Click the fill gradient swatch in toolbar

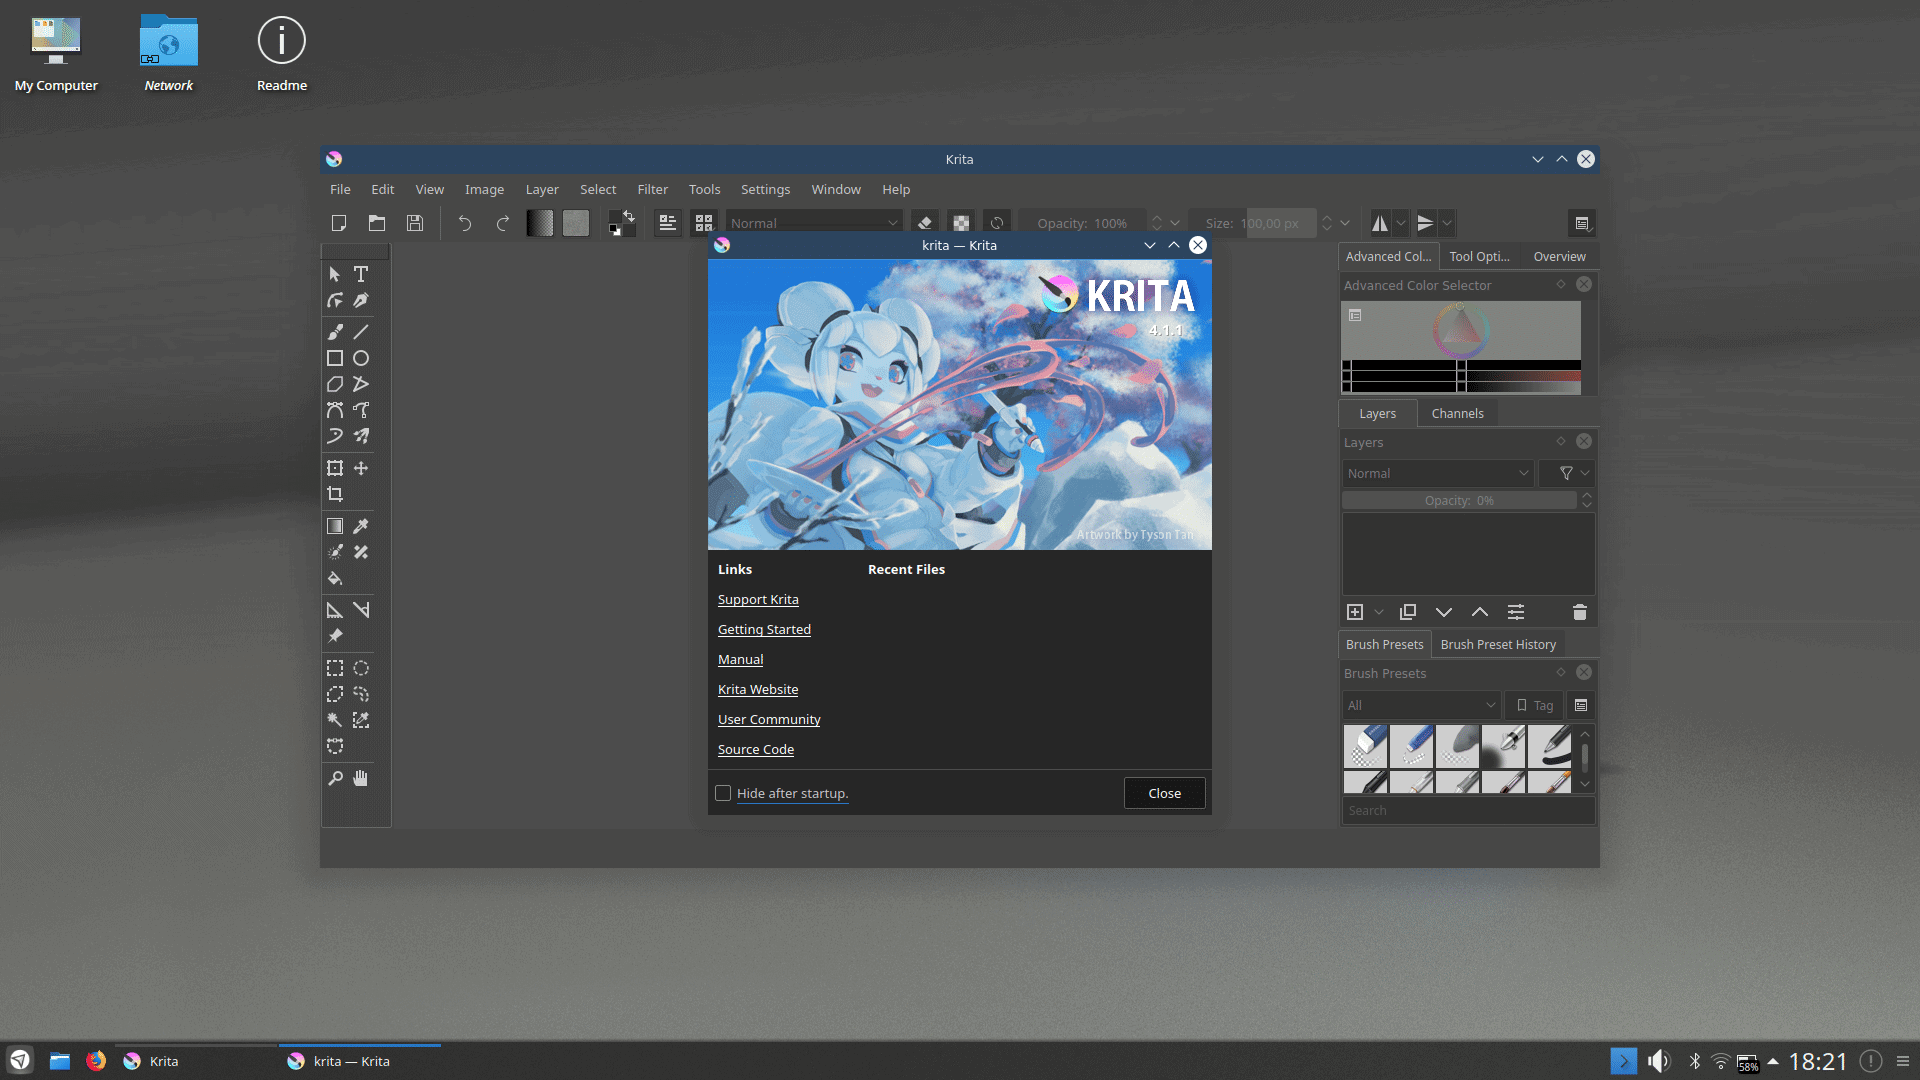pos(539,223)
